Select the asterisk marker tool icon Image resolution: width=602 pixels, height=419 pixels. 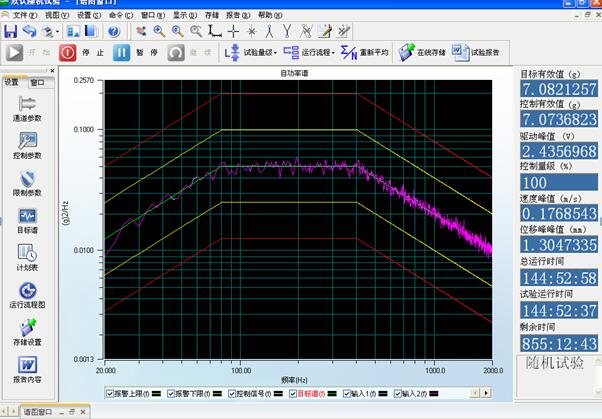pos(251,31)
